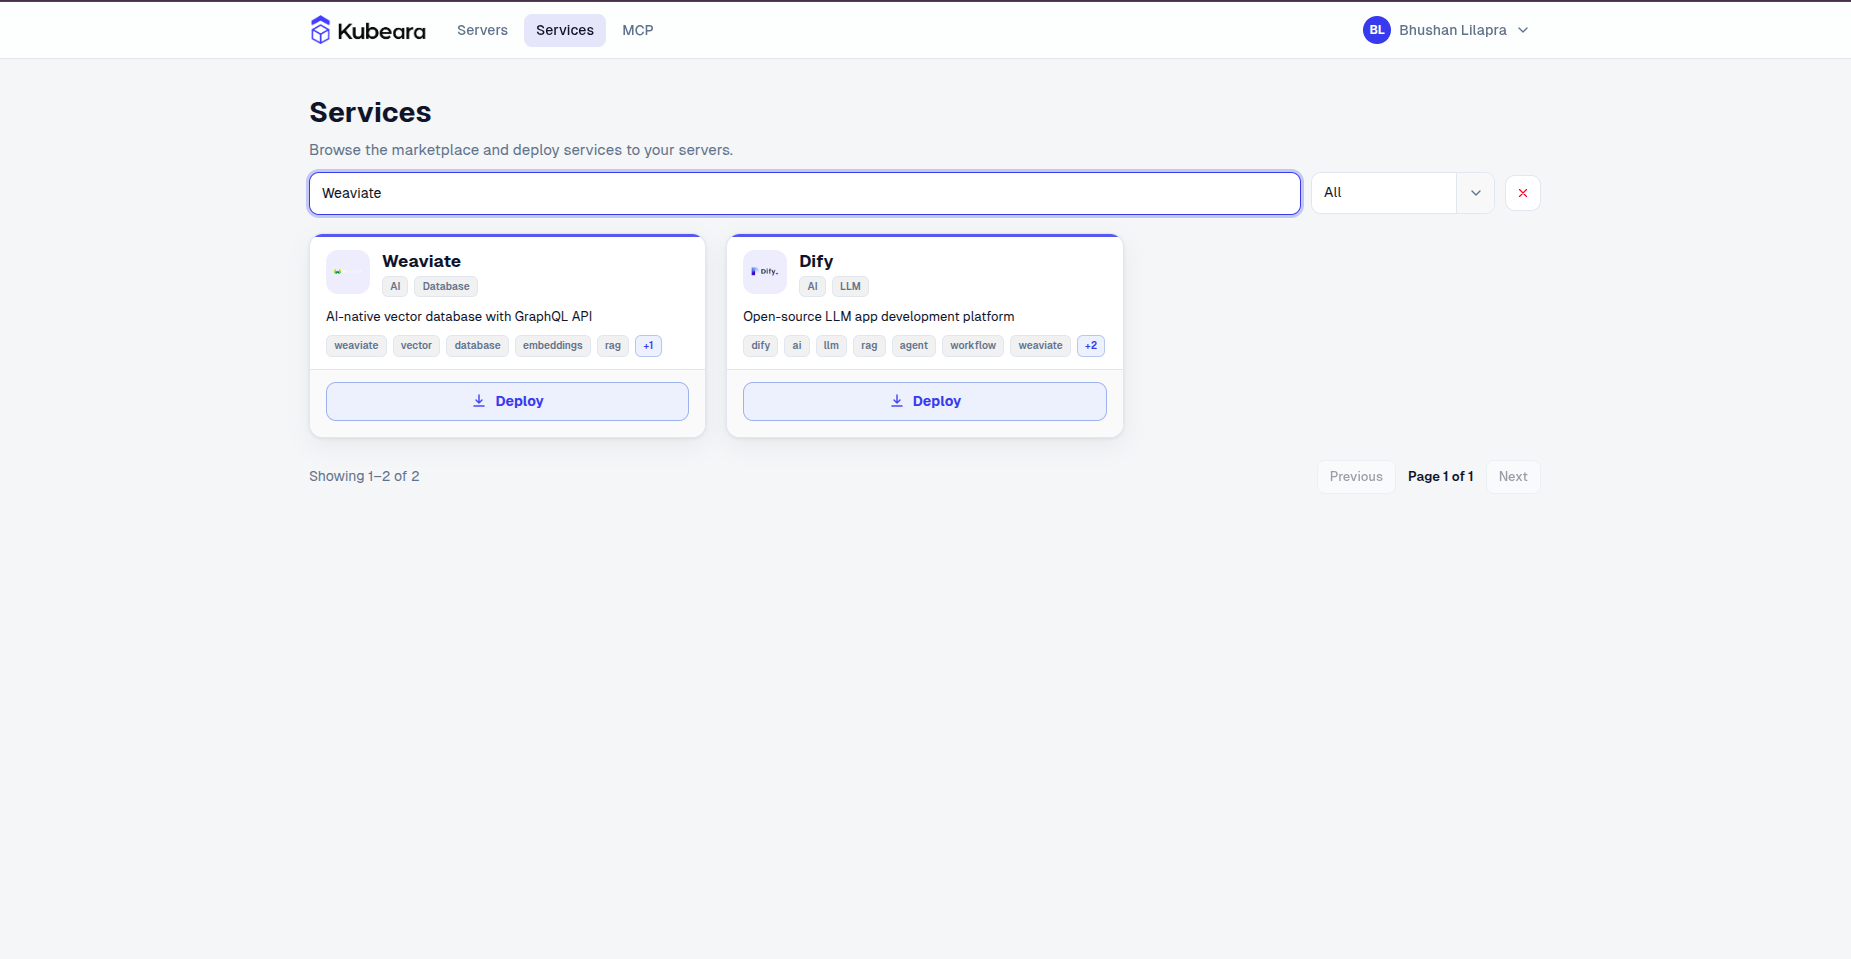Open the All category filter dropdown
This screenshot has height=959, width=1851.
1402,193
